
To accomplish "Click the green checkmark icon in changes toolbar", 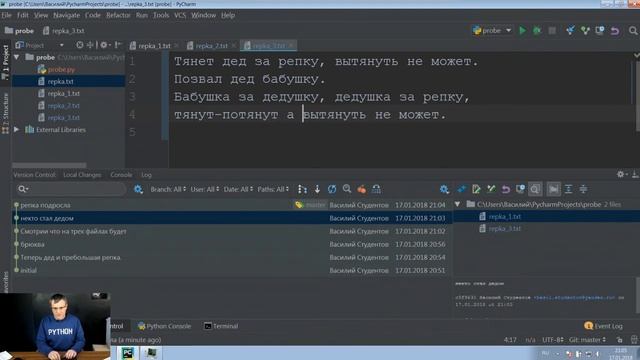I will 491,189.
